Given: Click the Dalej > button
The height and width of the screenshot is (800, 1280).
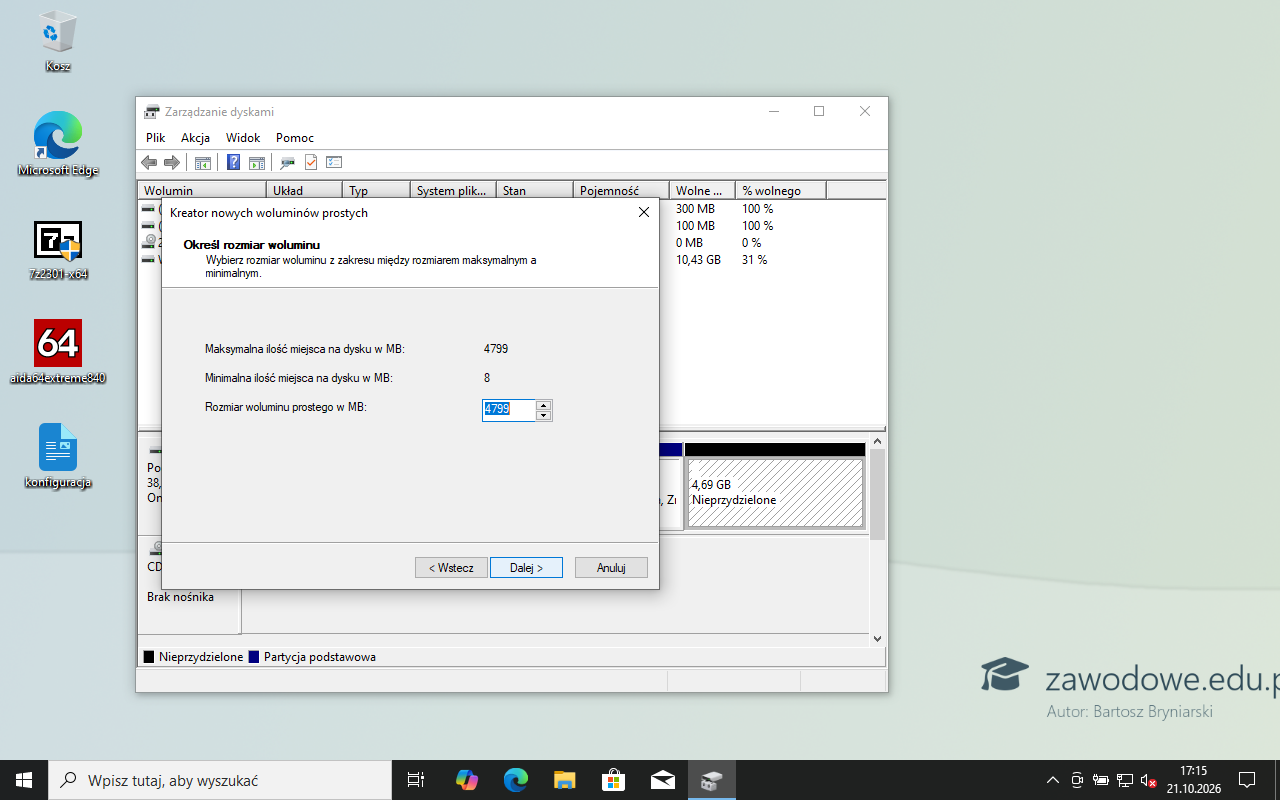Looking at the screenshot, I should 526,568.
